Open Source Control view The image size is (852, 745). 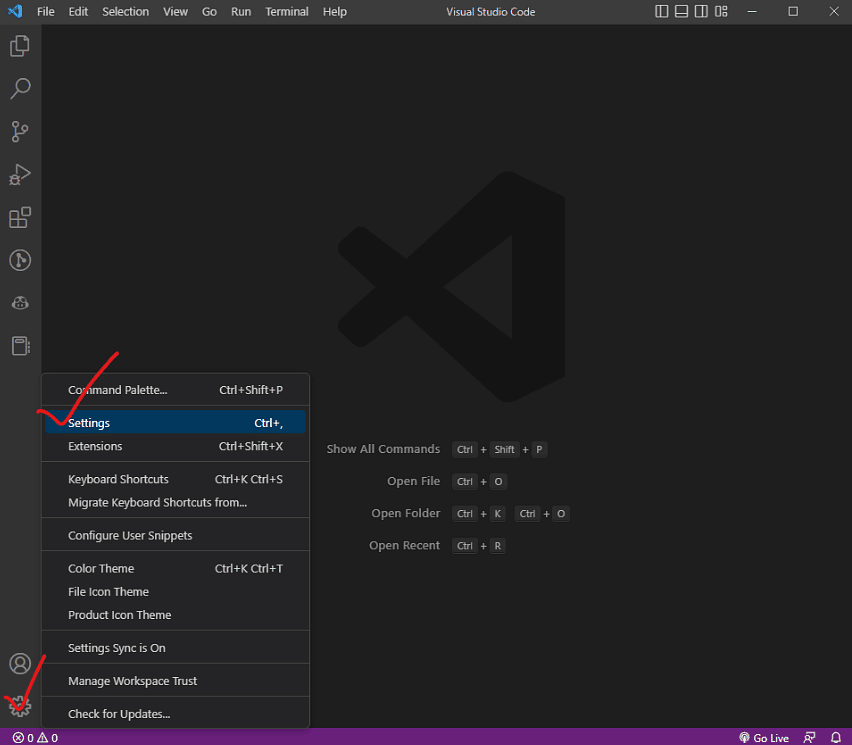tap(20, 132)
